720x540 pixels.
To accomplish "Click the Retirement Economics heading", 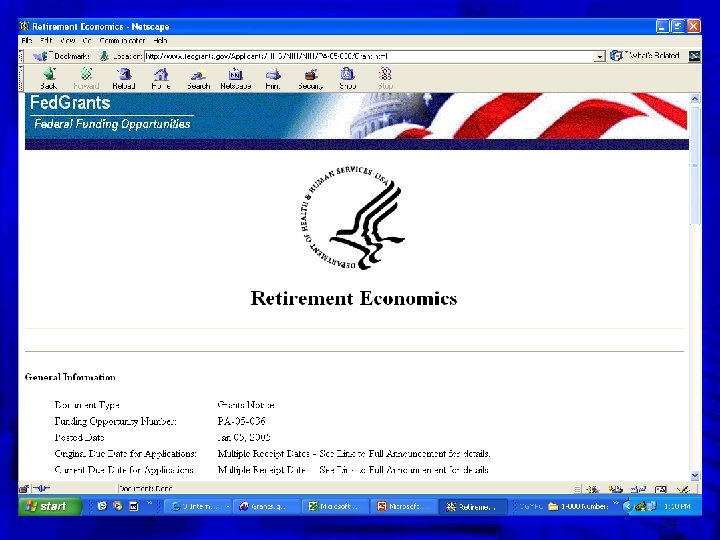I will pyautogui.click(x=354, y=298).
